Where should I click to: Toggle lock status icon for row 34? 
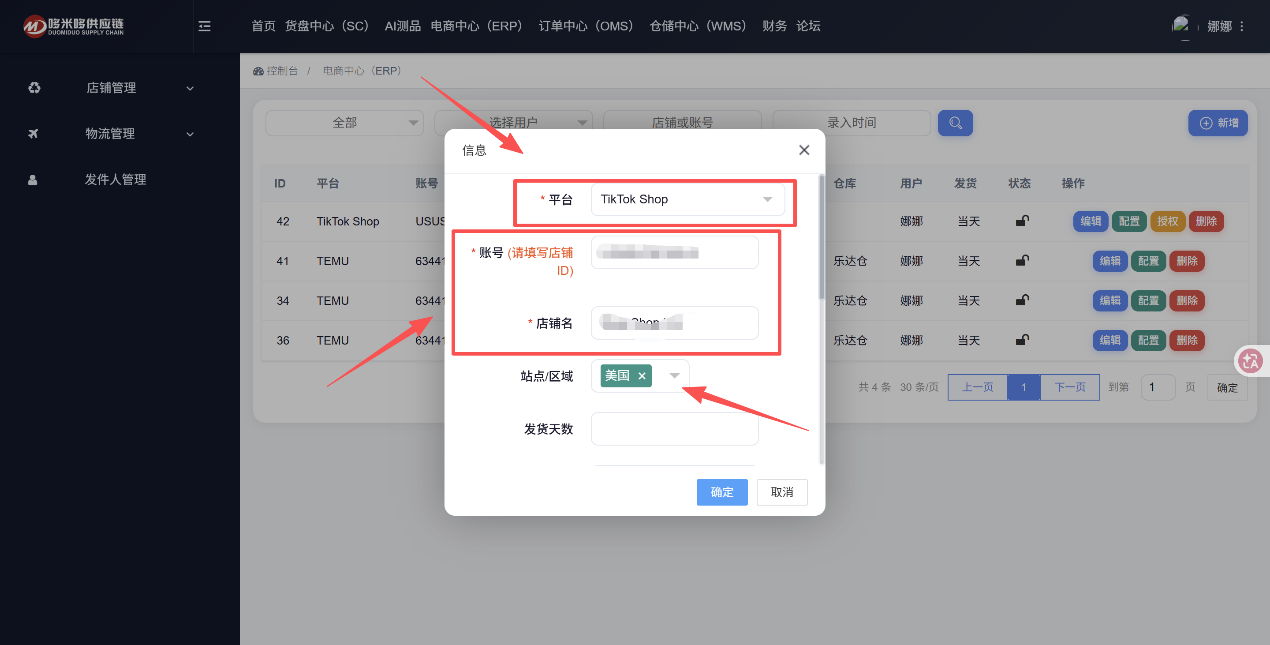(1021, 300)
